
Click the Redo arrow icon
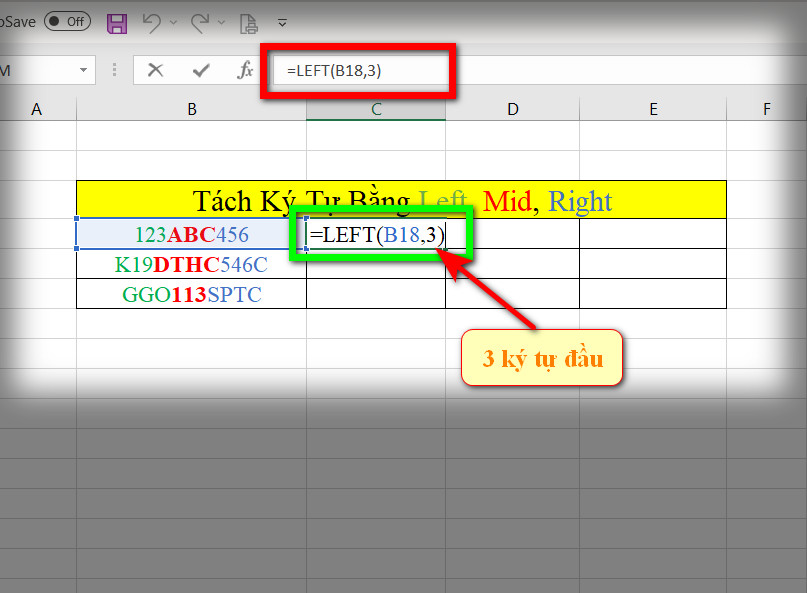point(200,23)
